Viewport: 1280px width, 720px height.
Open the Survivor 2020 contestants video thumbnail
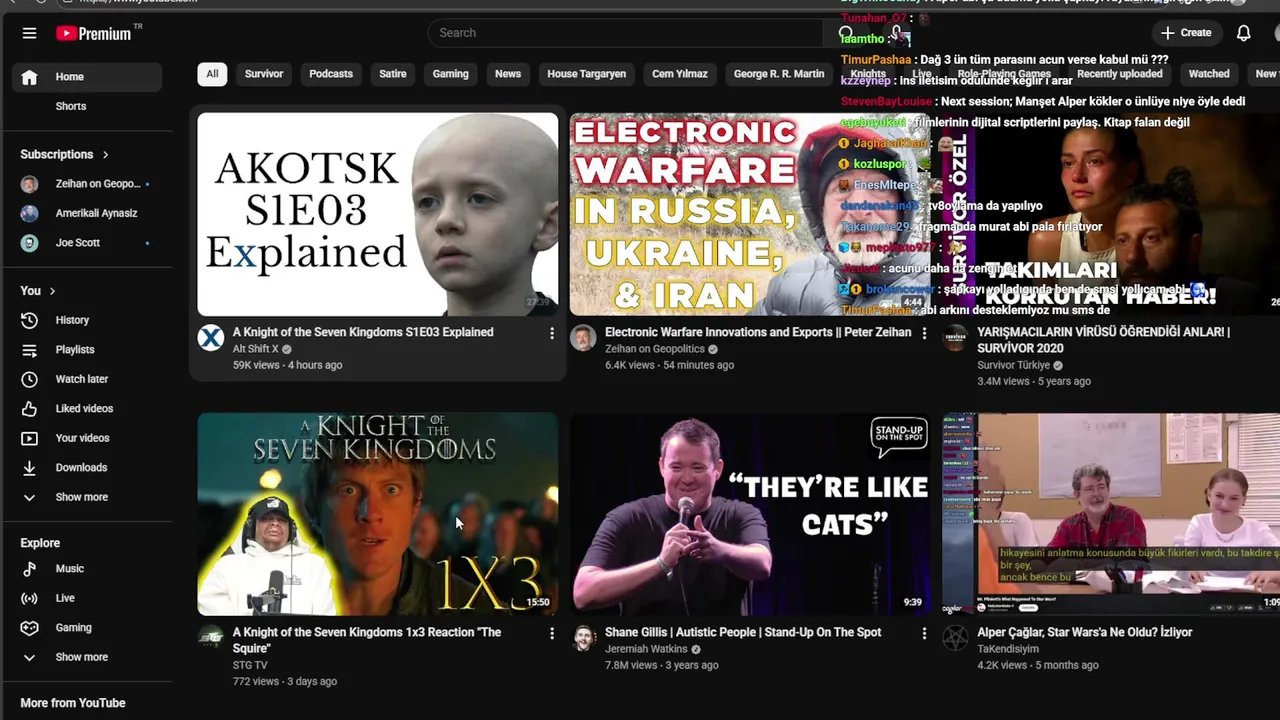tap(1111, 214)
